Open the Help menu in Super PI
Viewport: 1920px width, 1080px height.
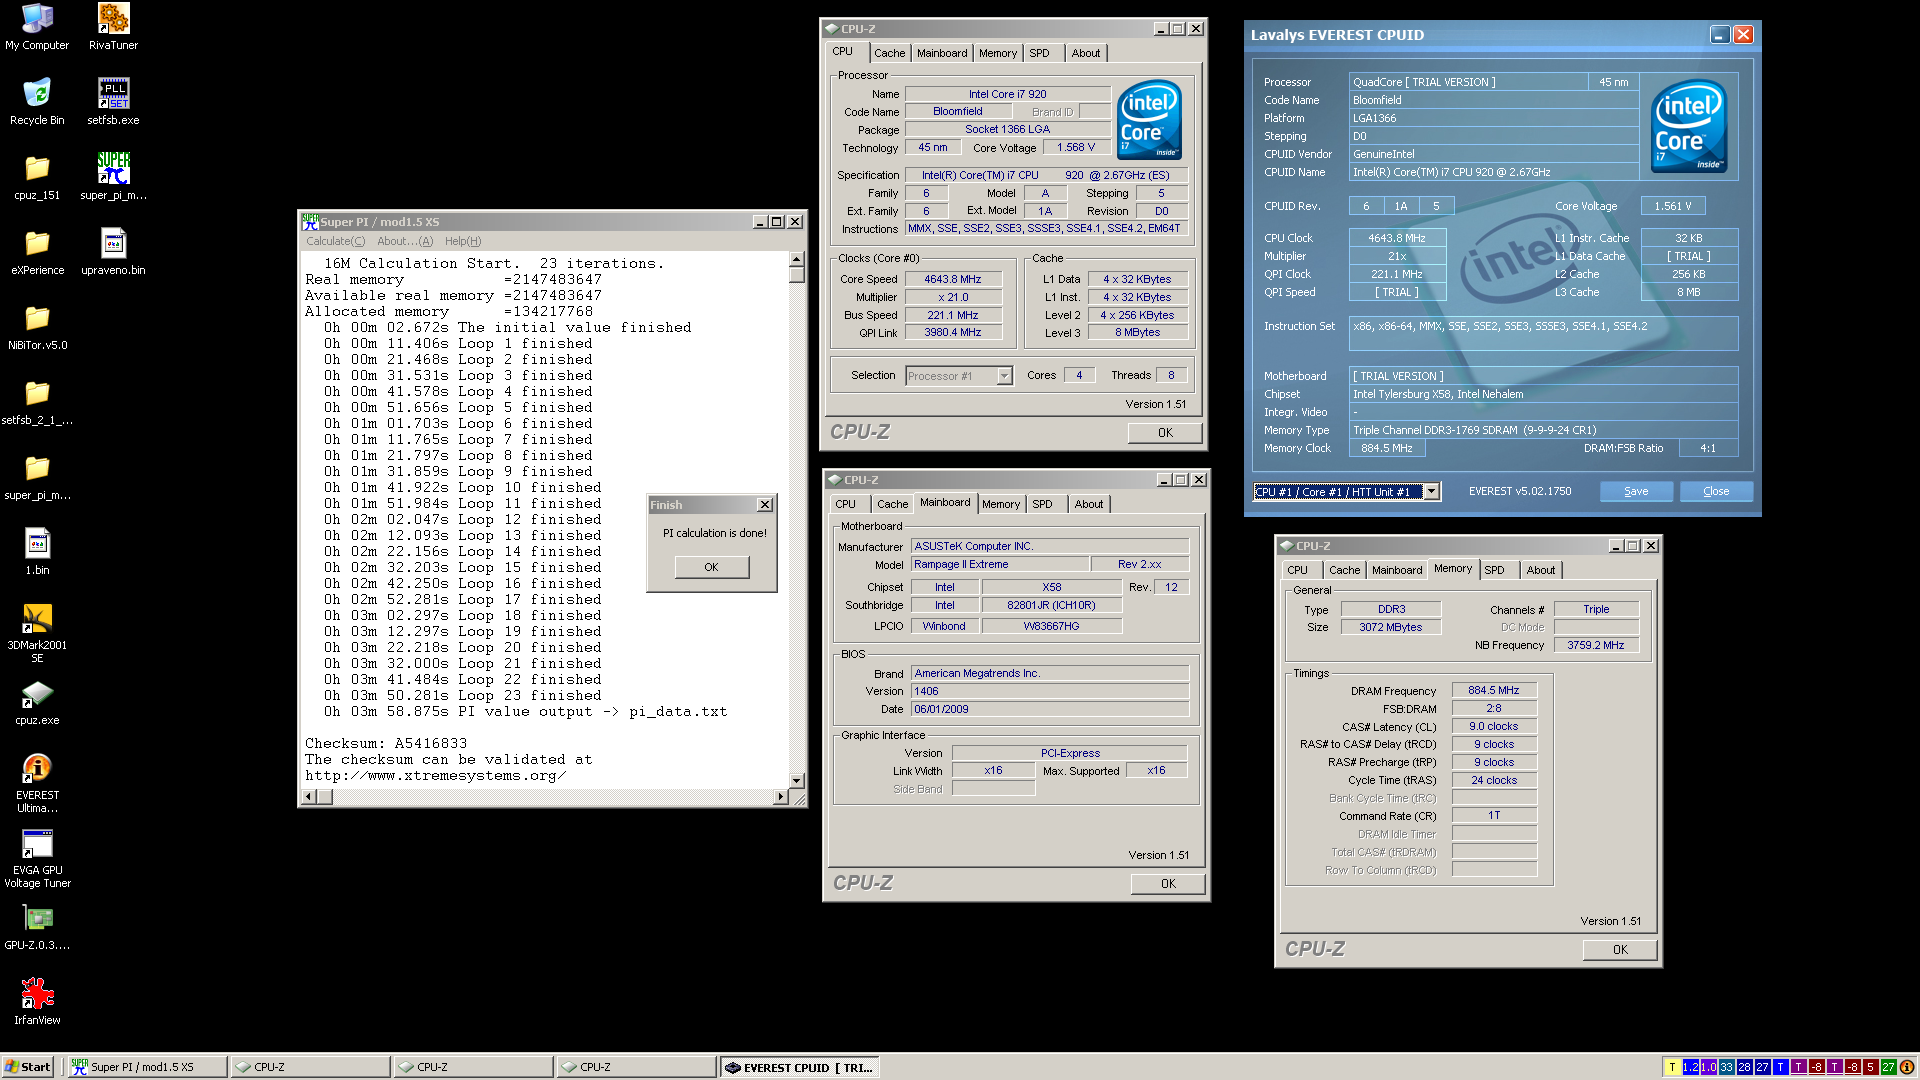point(462,241)
